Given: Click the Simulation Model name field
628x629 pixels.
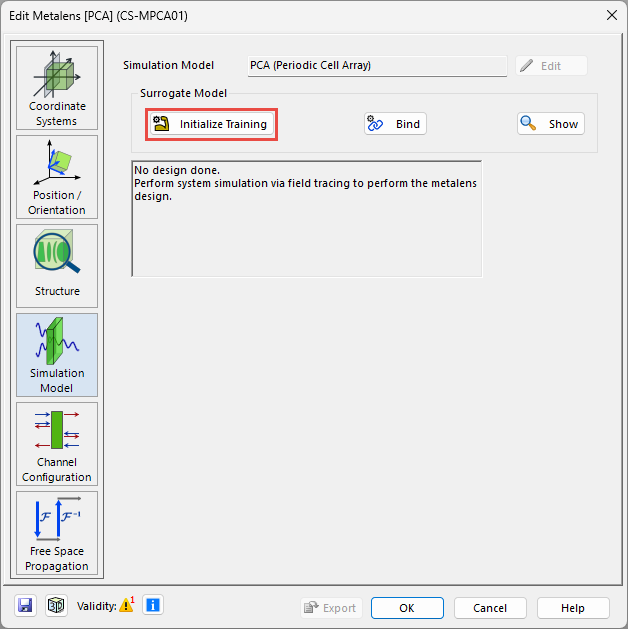Looking at the screenshot, I should 377,66.
